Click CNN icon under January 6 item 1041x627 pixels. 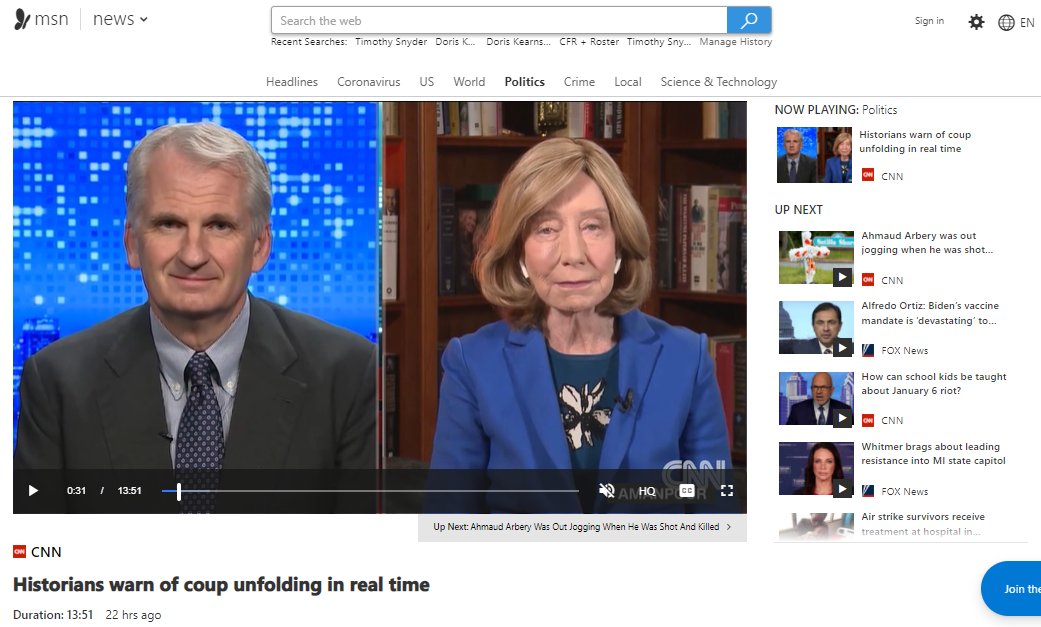click(868, 420)
